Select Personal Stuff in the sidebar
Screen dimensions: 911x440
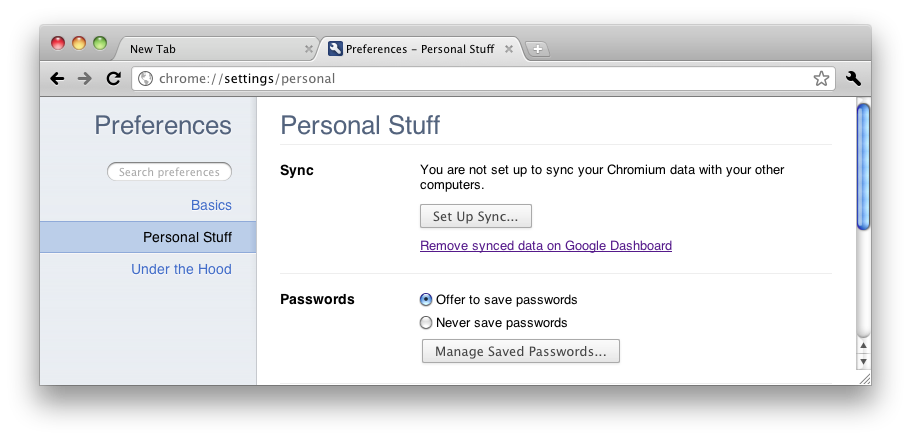[x=187, y=237]
